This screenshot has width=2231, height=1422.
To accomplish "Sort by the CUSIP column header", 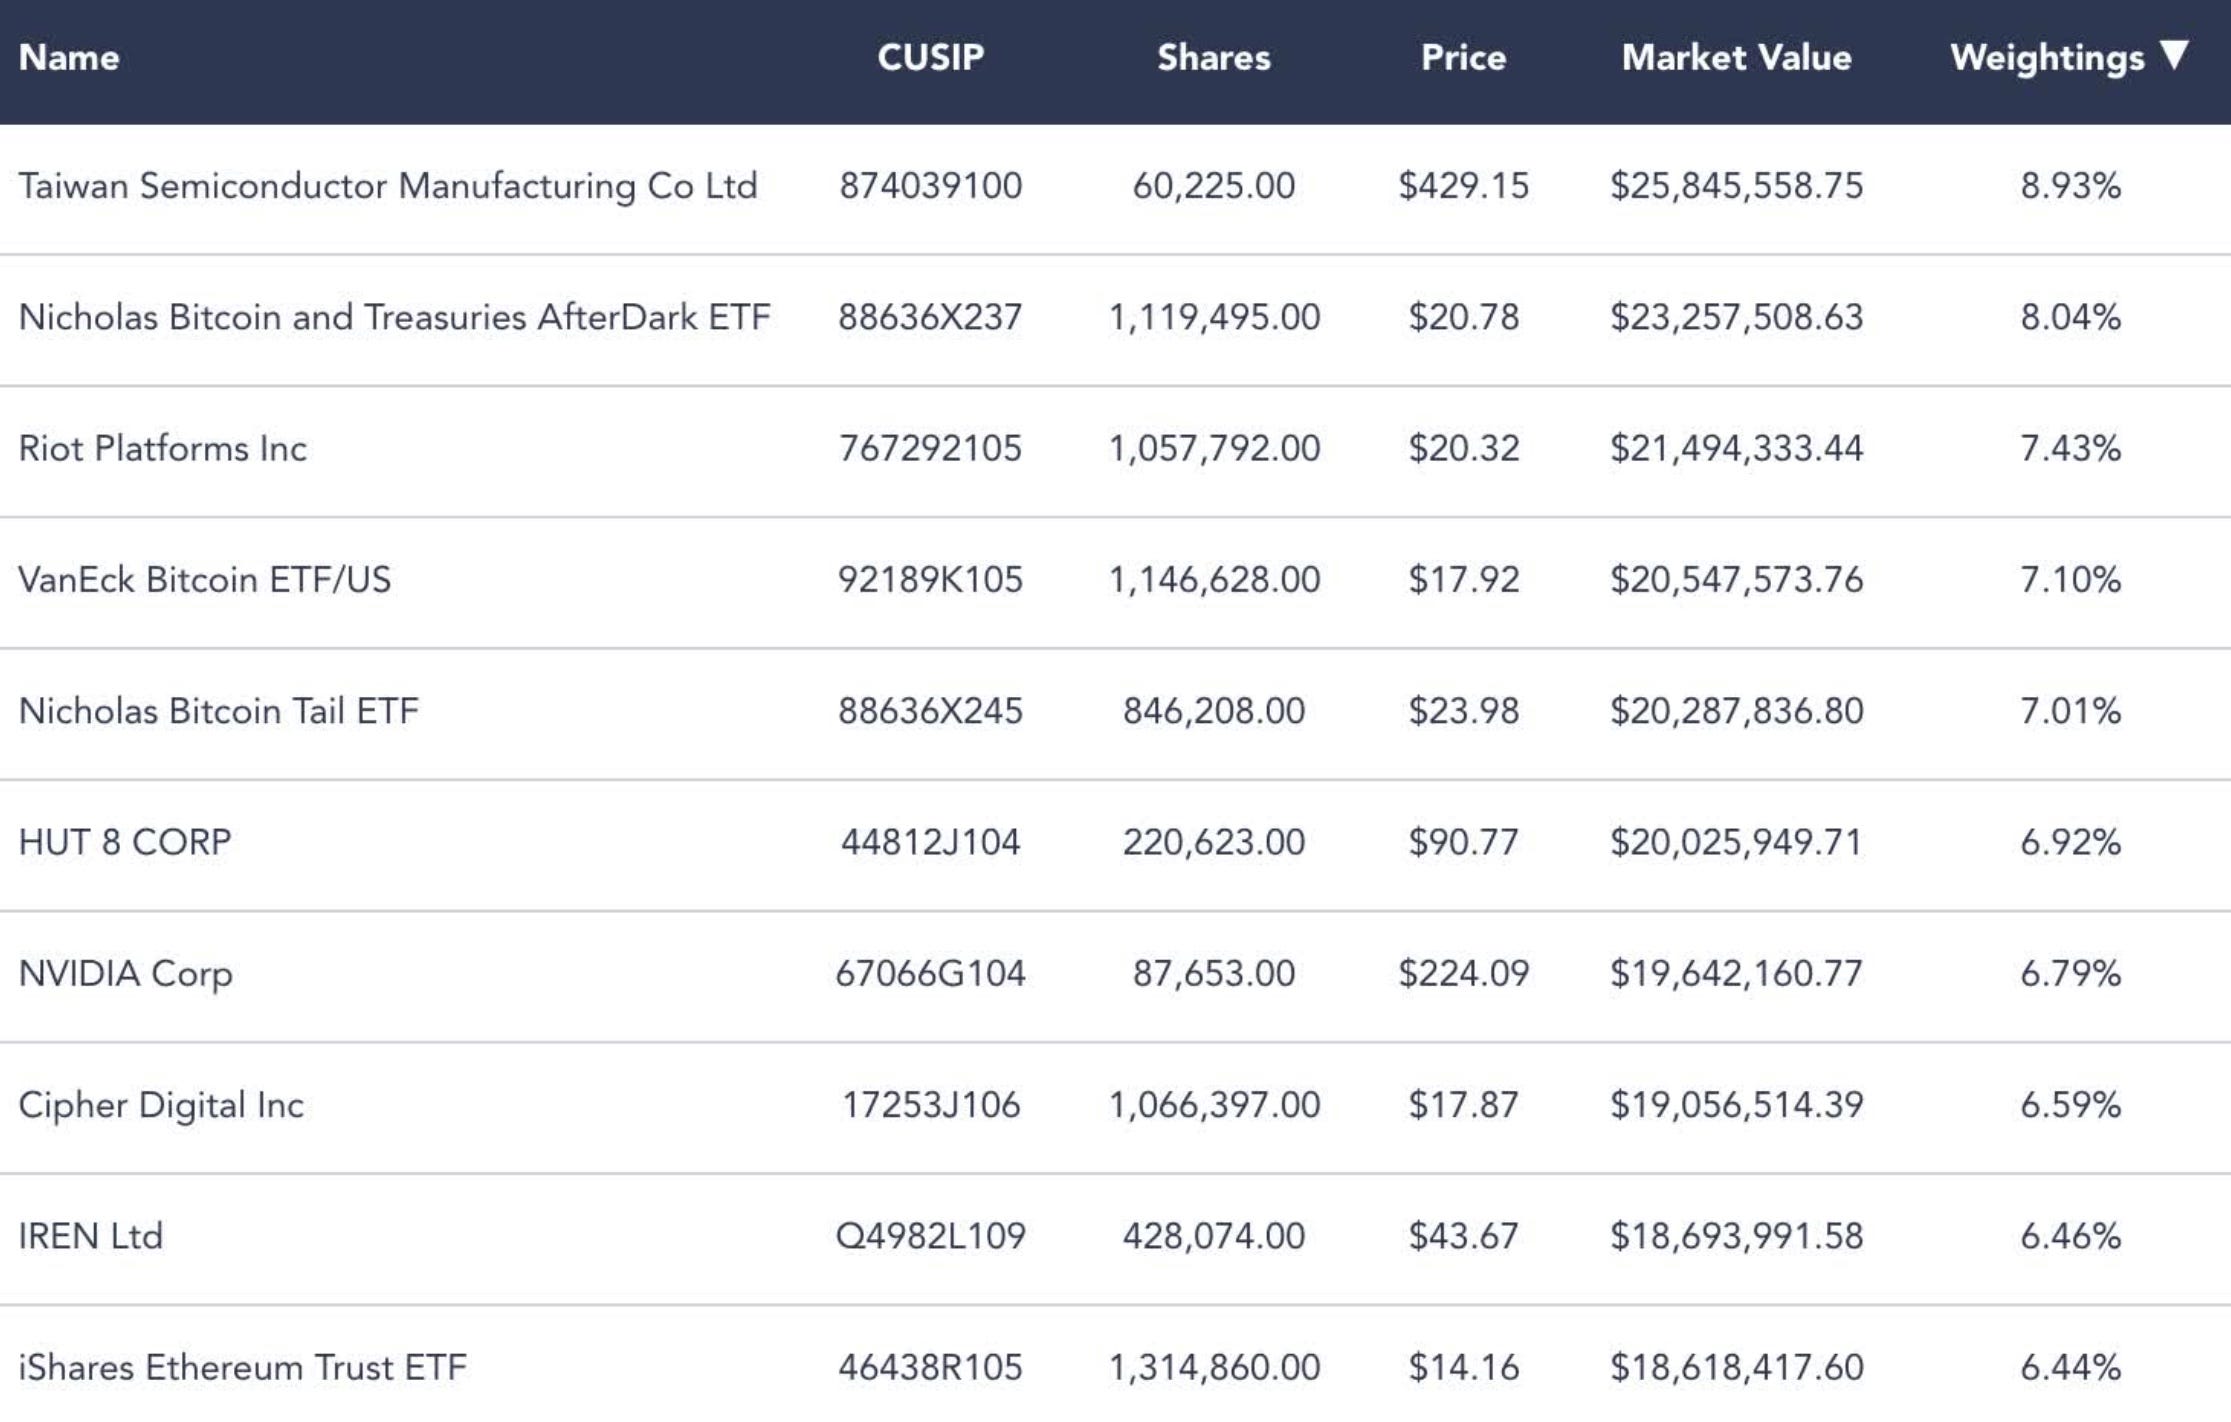I will [930, 58].
